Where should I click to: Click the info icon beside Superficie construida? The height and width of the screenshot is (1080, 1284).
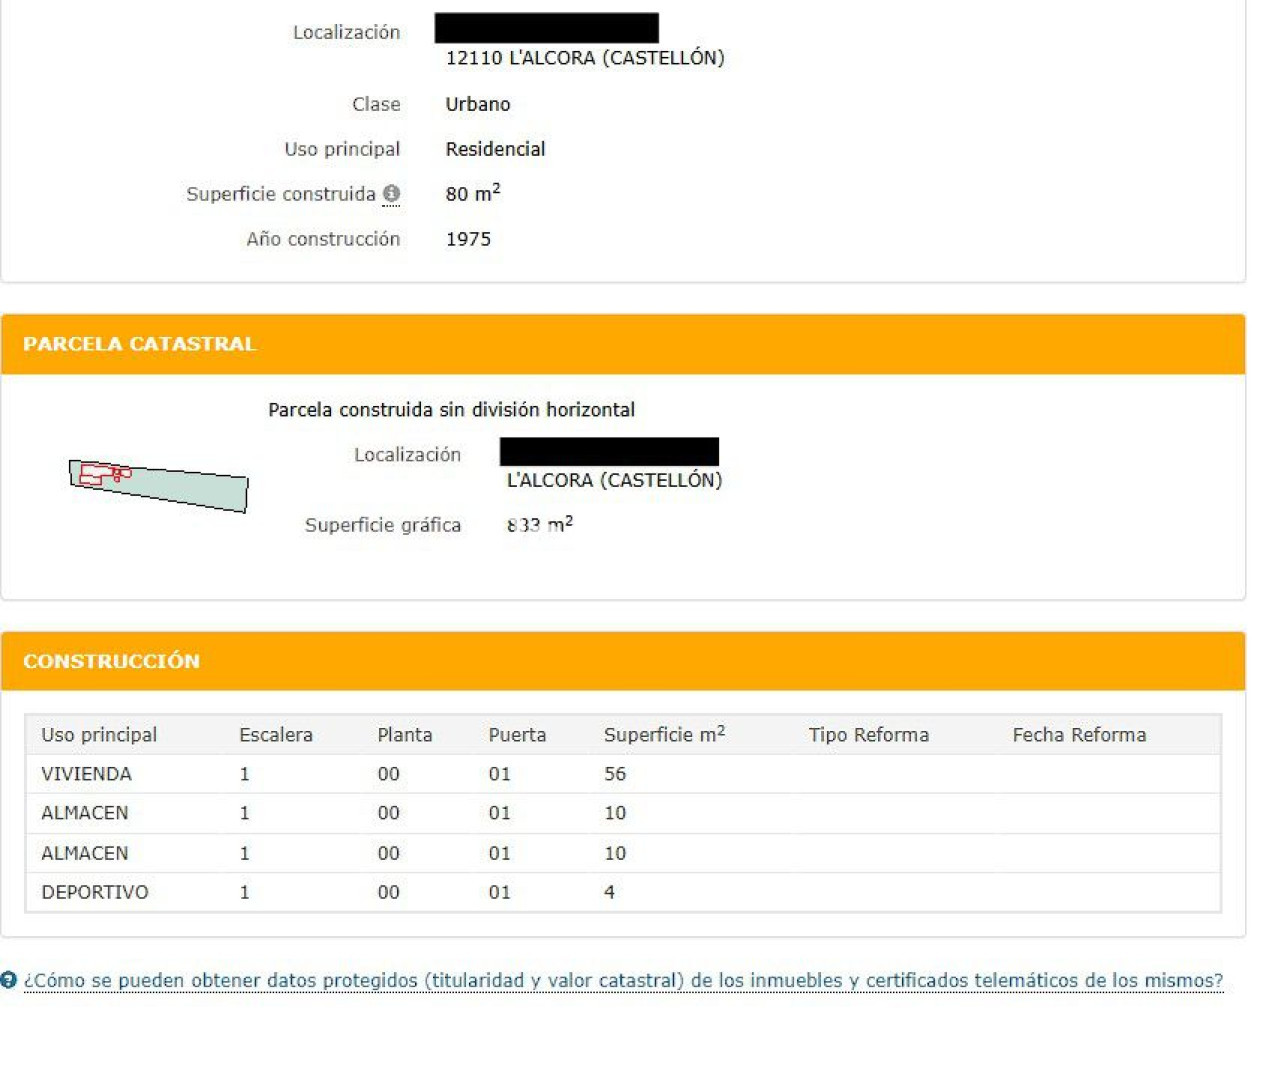click(x=391, y=193)
